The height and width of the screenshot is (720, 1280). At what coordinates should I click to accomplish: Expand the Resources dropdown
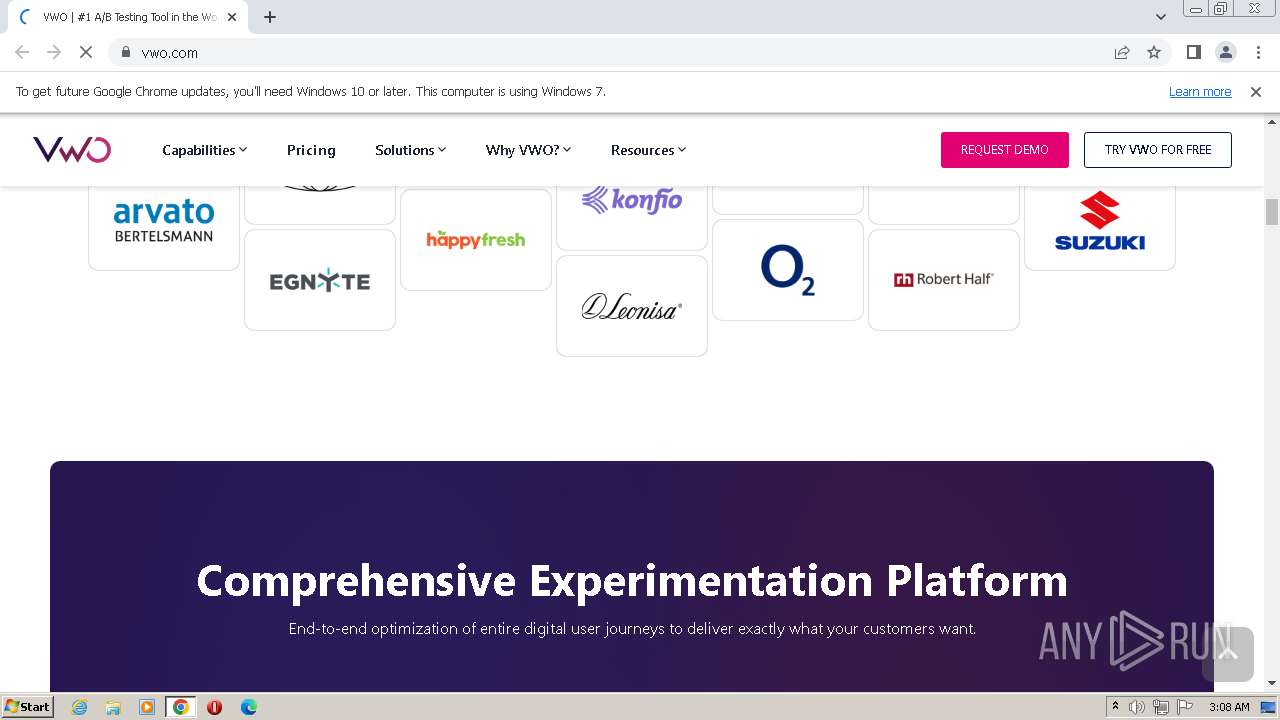click(648, 150)
